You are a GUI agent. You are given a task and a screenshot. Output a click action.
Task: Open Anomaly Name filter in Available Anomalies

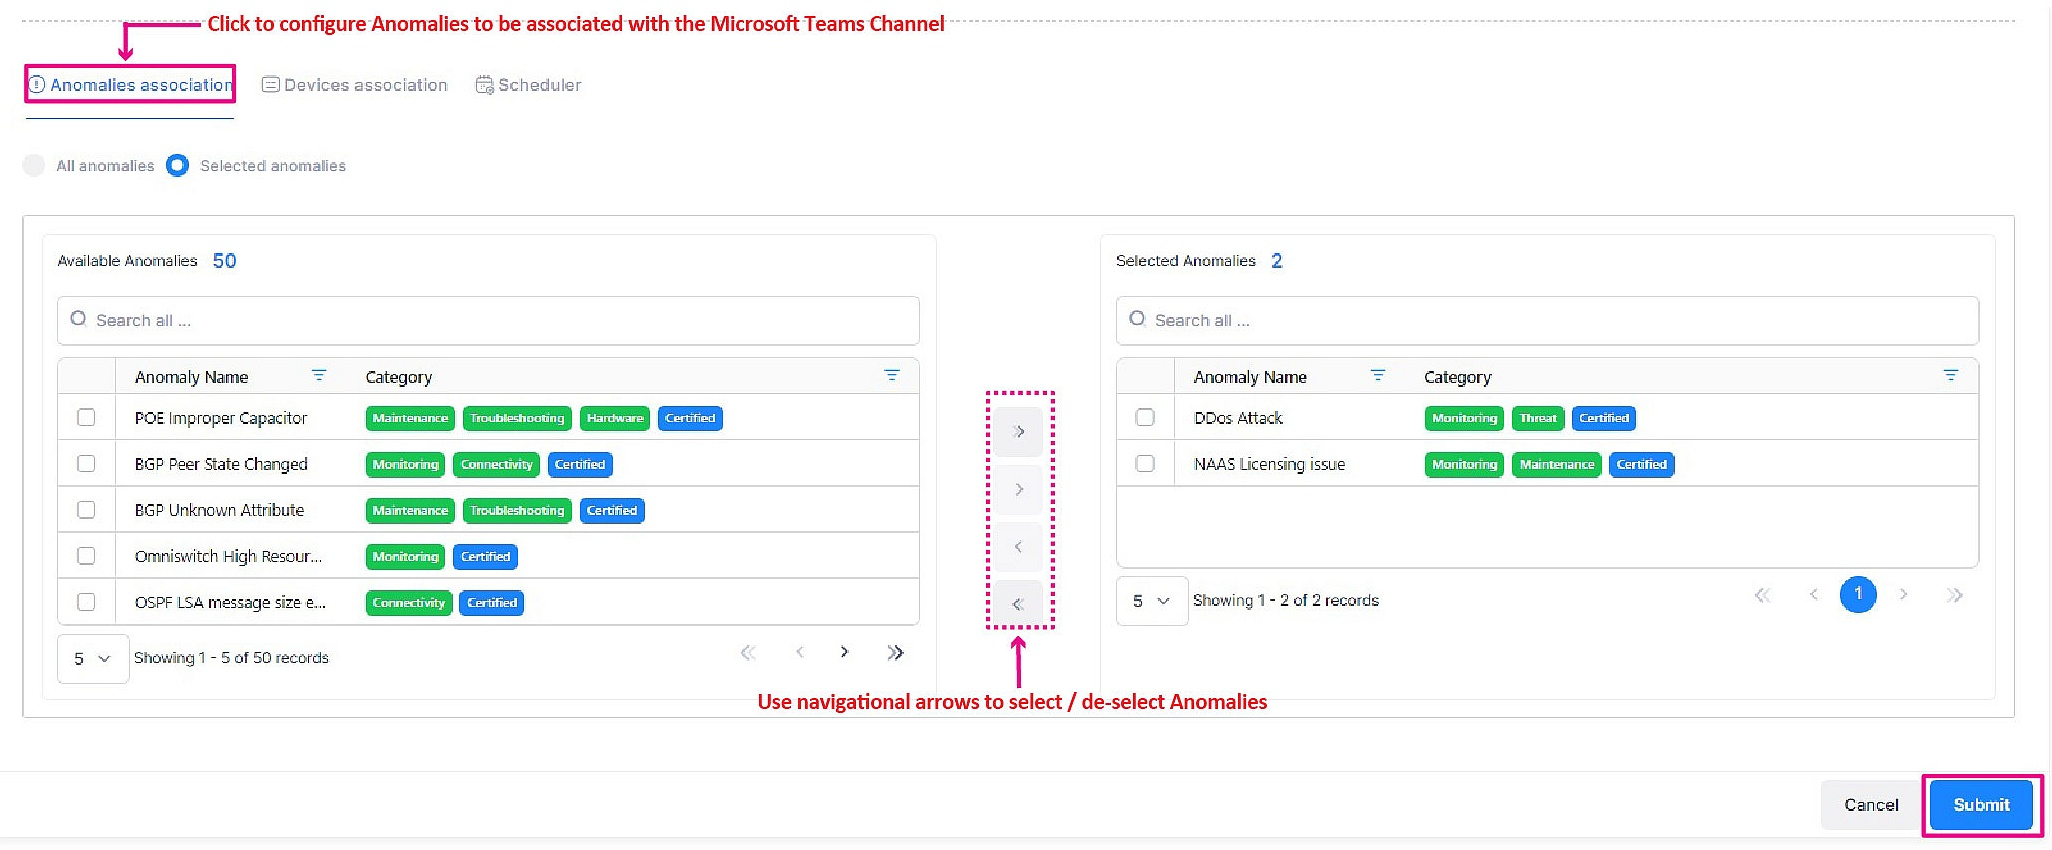(x=319, y=376)
